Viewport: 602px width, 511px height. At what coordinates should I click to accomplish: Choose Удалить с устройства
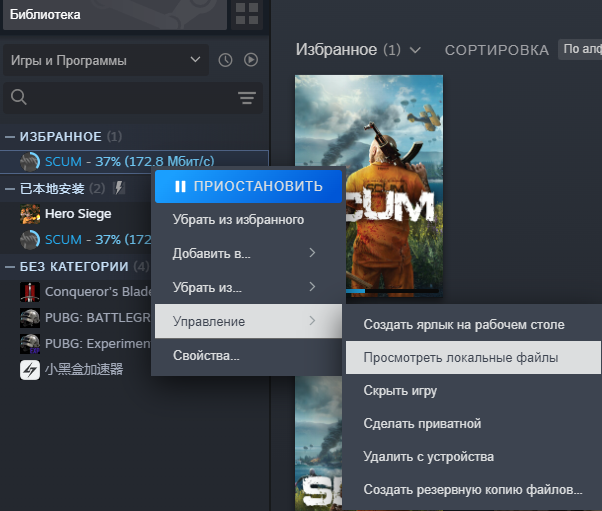point(473,456)
